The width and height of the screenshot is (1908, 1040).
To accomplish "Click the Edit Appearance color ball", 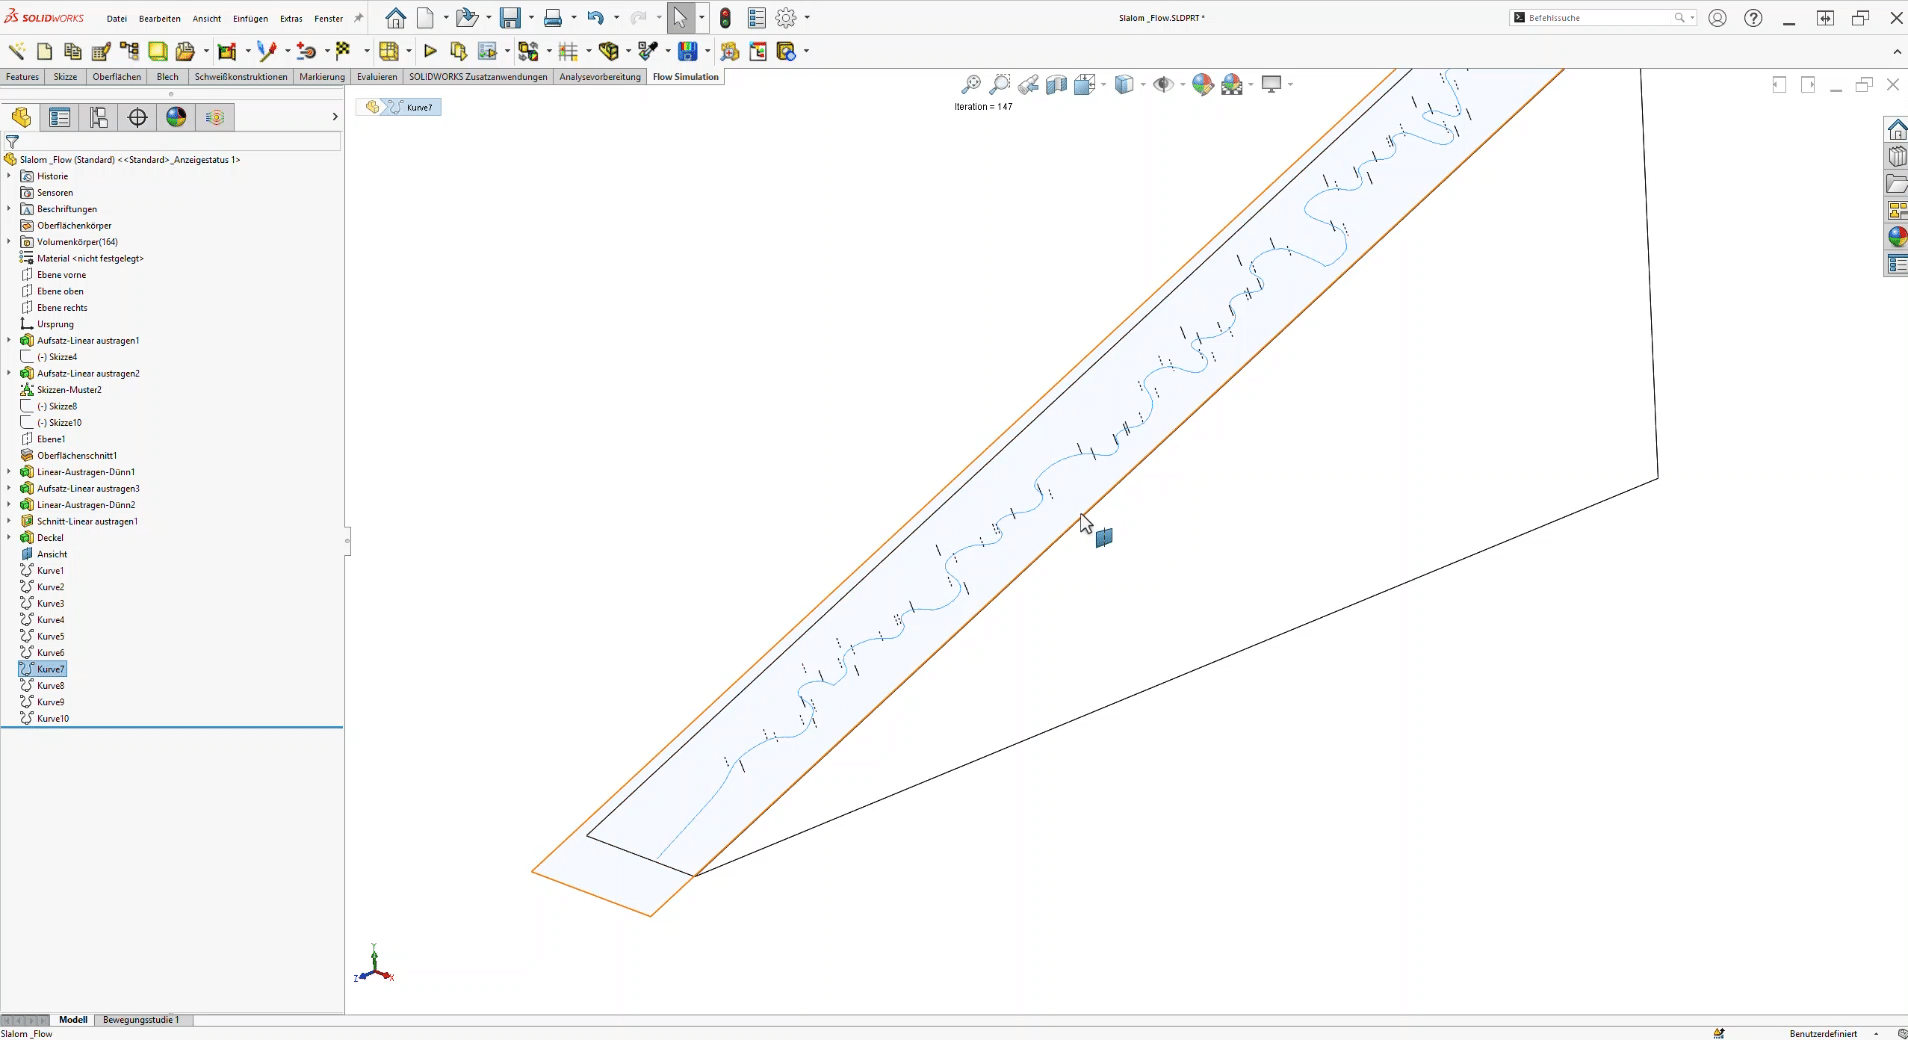I will tap(1202, 85).
